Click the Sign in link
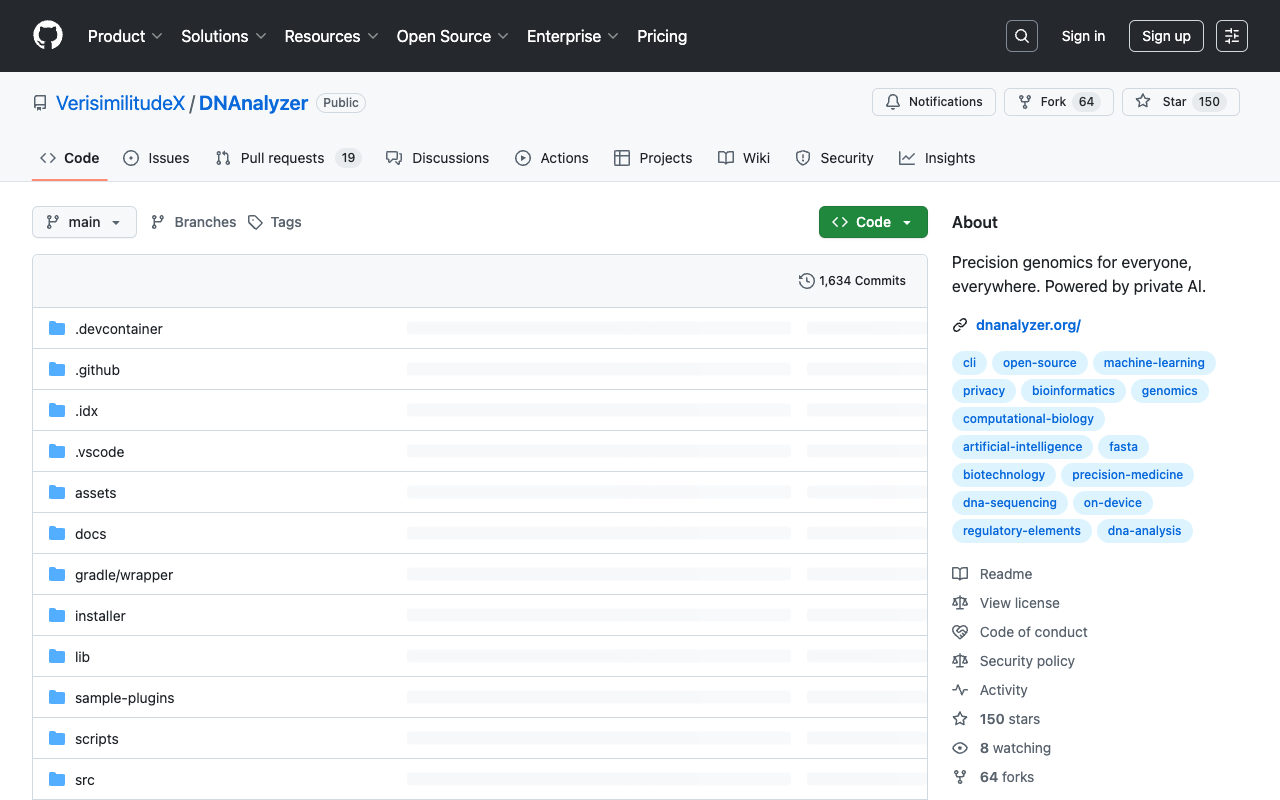 tap(1083, 36)
